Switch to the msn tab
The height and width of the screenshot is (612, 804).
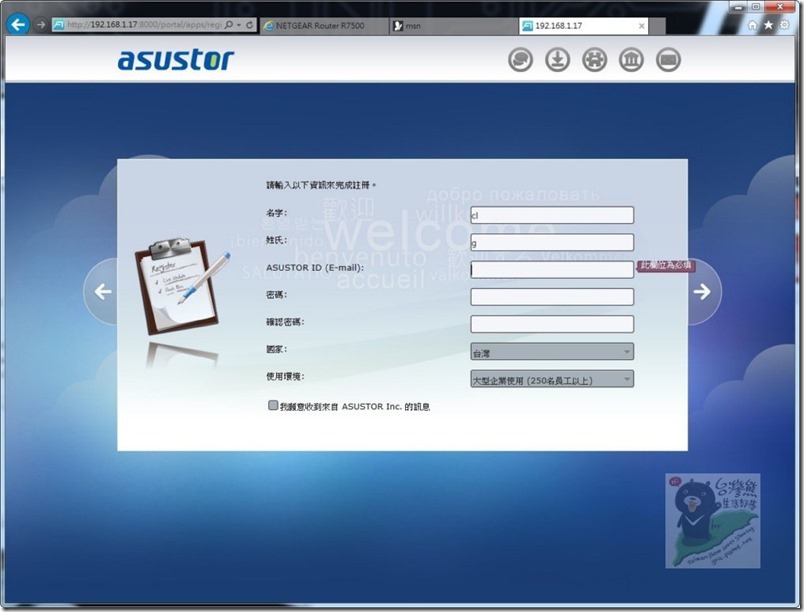453,26
